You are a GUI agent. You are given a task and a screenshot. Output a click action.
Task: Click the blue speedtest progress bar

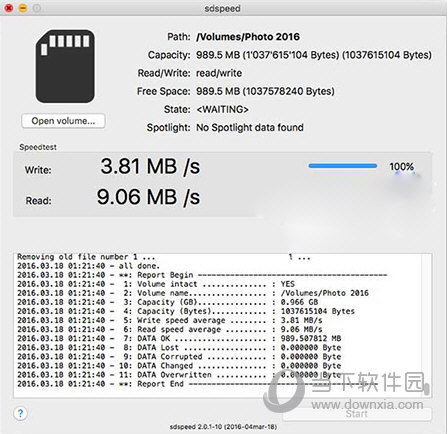[343, 166]
